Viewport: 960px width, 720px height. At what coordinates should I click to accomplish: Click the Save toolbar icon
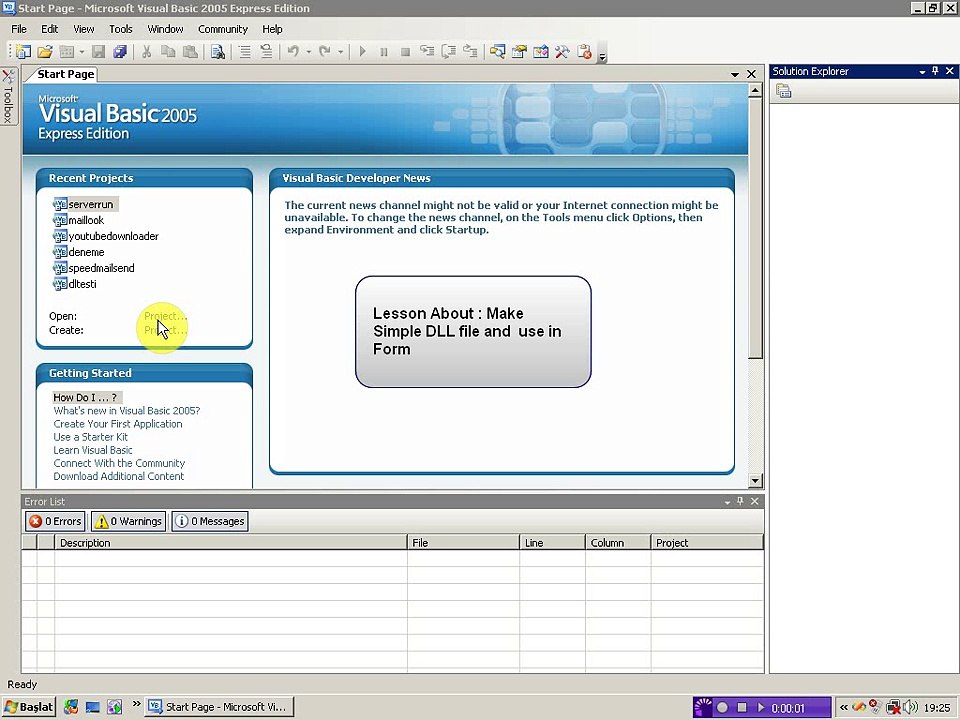click(x=98, y=52)
